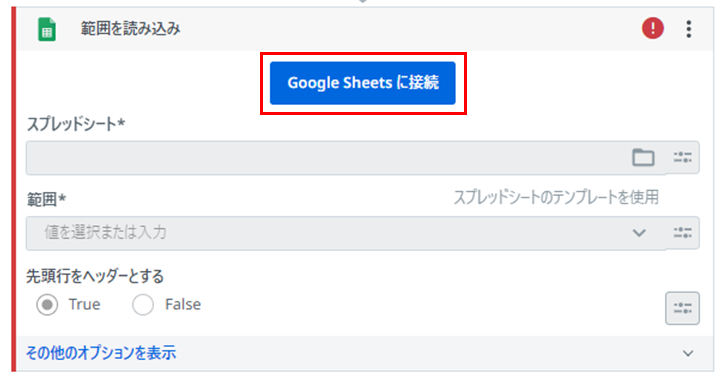Click the folder browse icon for spreadsheet
Screen dimensions: 723x386
pos(643,158)
